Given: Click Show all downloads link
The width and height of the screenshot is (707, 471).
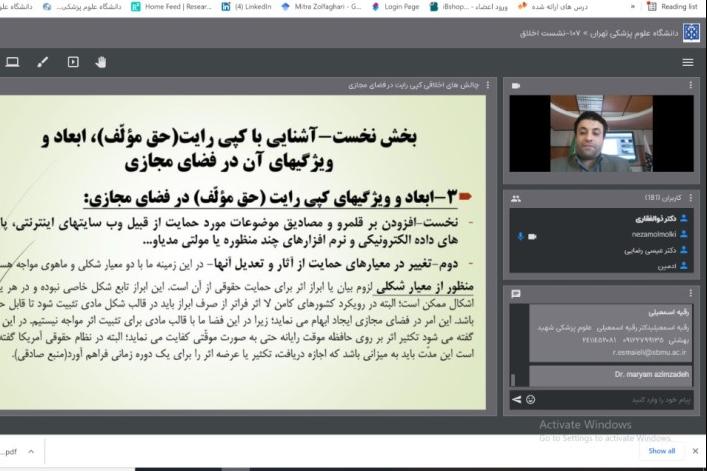Looking at the screenshot, I should (662, 451).
